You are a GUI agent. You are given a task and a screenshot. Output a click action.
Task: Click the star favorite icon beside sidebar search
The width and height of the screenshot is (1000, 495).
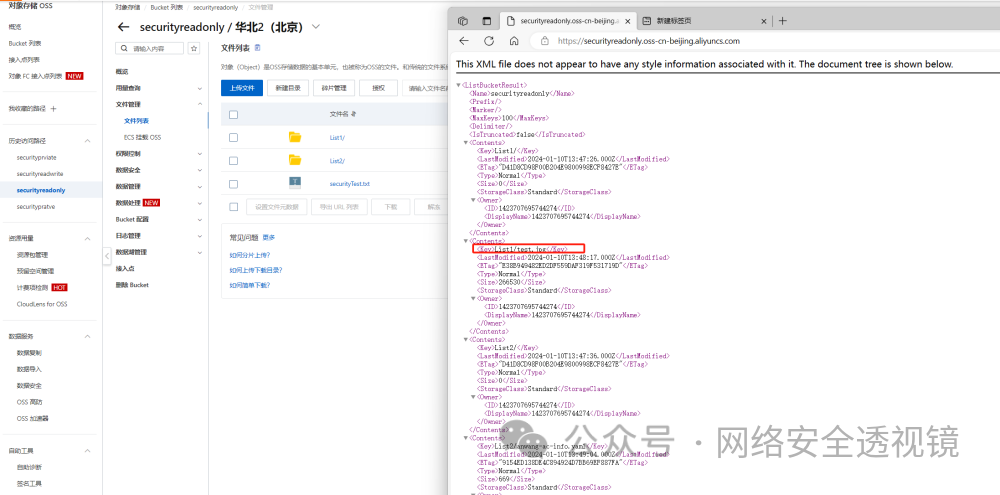tap(194, 48)
